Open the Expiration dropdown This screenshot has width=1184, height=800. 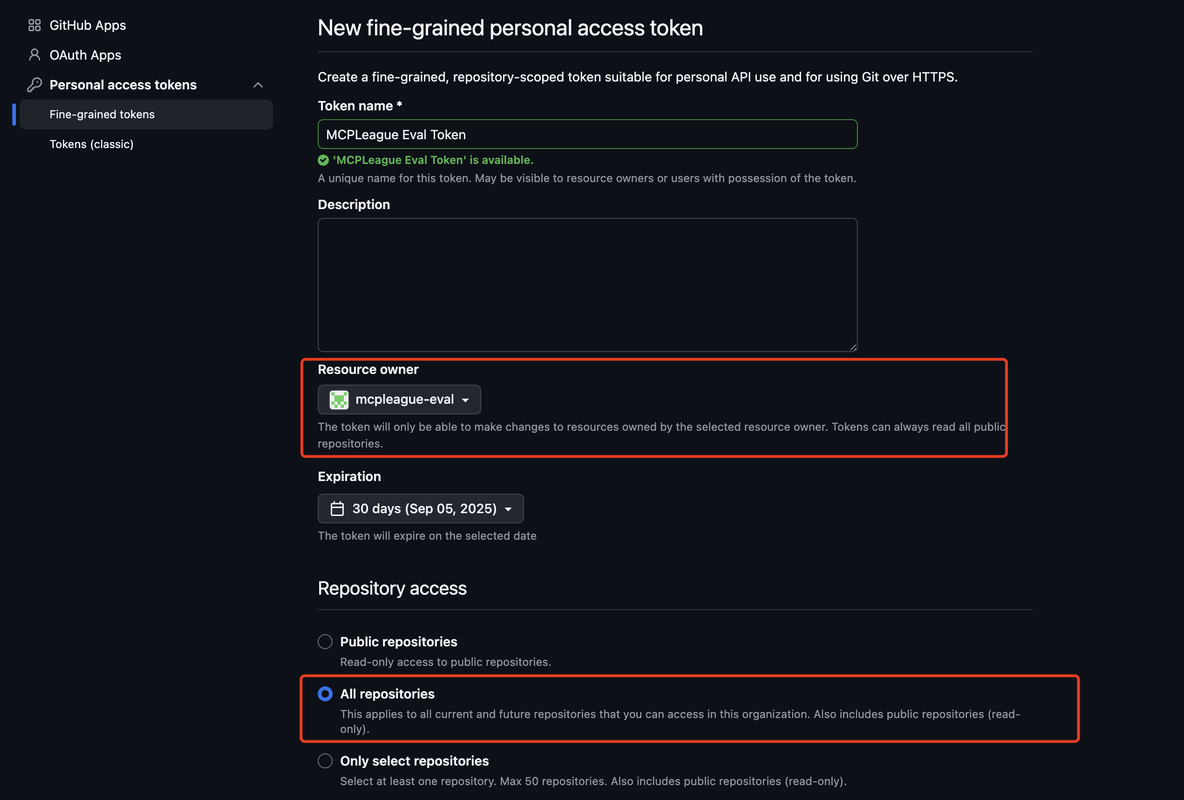pyautogui.click(x=420, y=508)
